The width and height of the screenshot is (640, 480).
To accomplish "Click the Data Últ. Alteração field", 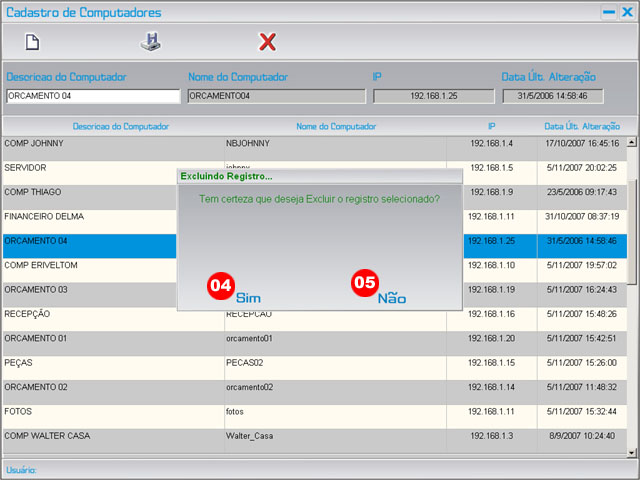I will click(552, 97).
